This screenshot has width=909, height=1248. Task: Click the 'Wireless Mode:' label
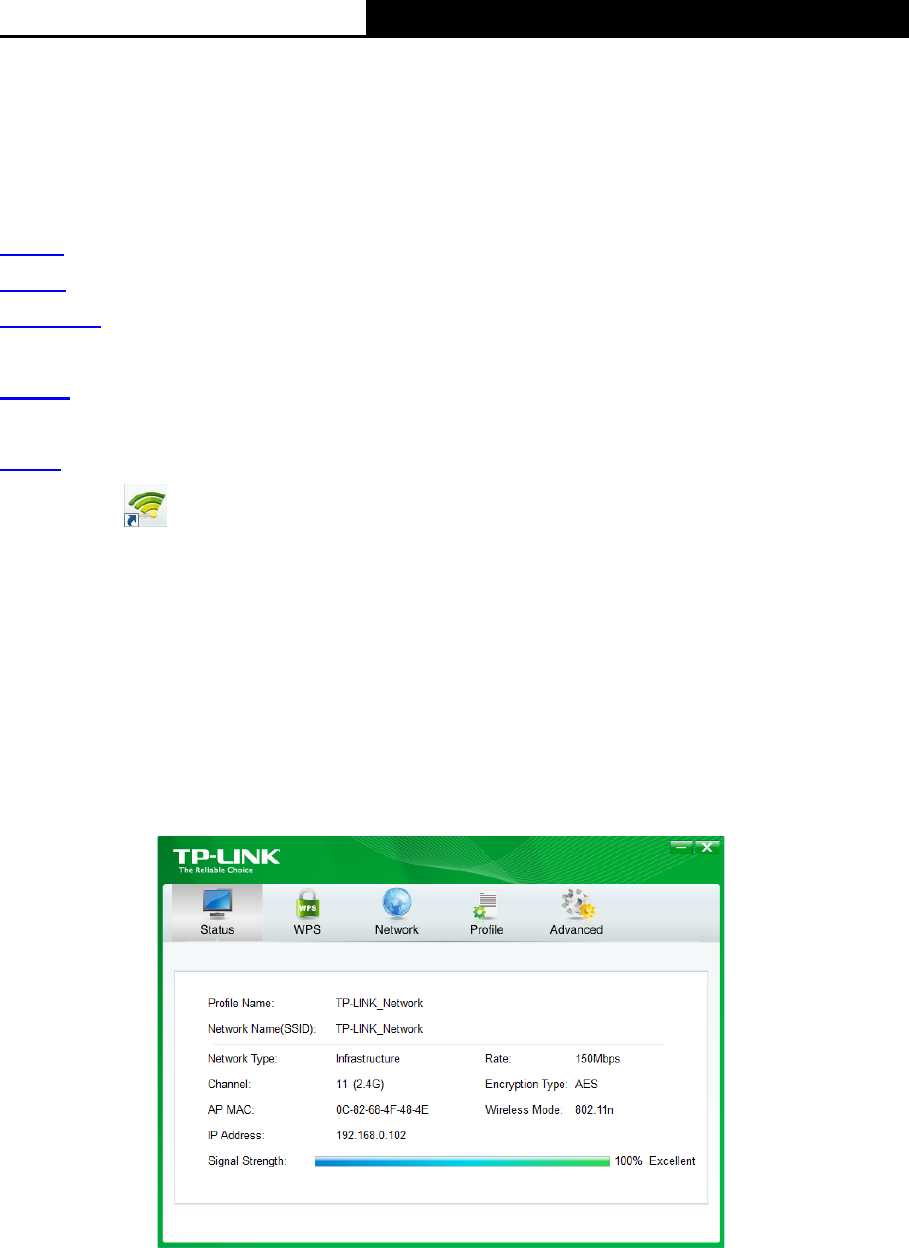pyautogui.click(x=524, y=1110)
